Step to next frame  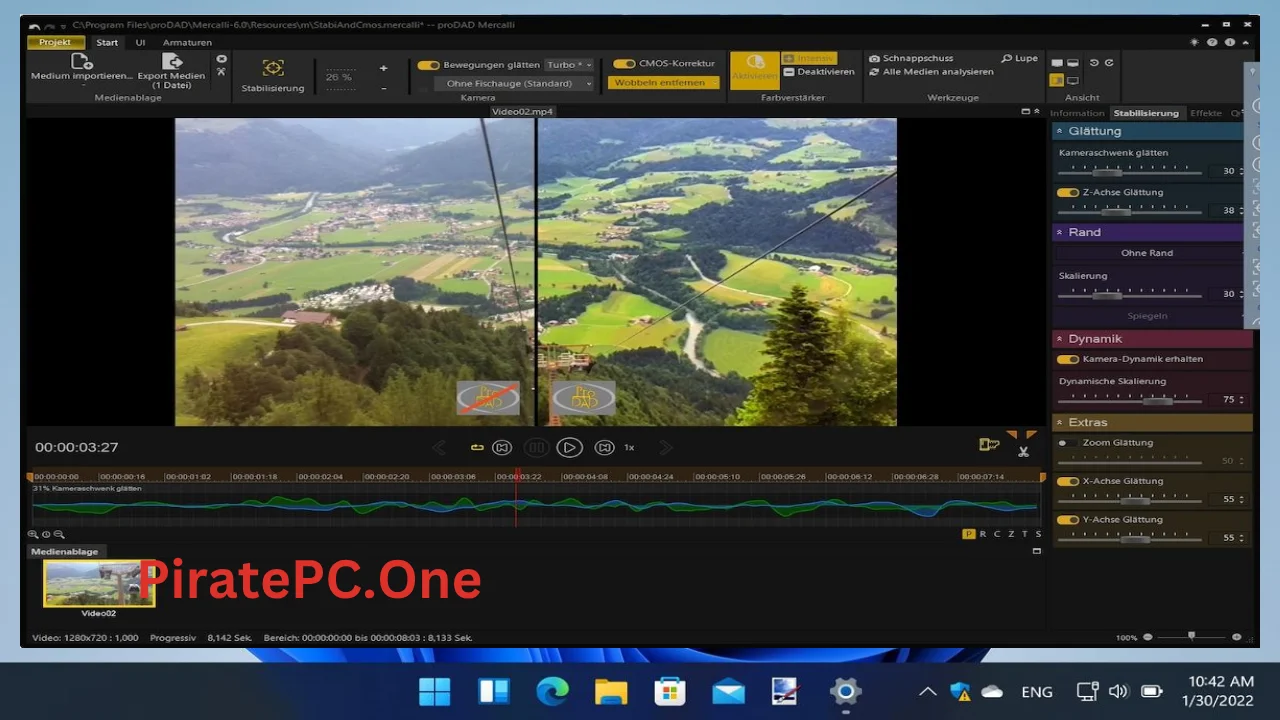click(x=604, y=448)
